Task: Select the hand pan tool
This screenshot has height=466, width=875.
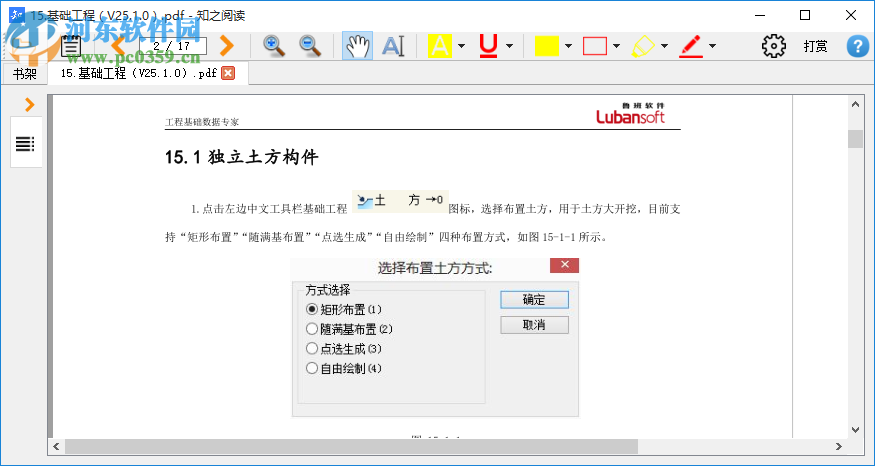Action: 357,46
